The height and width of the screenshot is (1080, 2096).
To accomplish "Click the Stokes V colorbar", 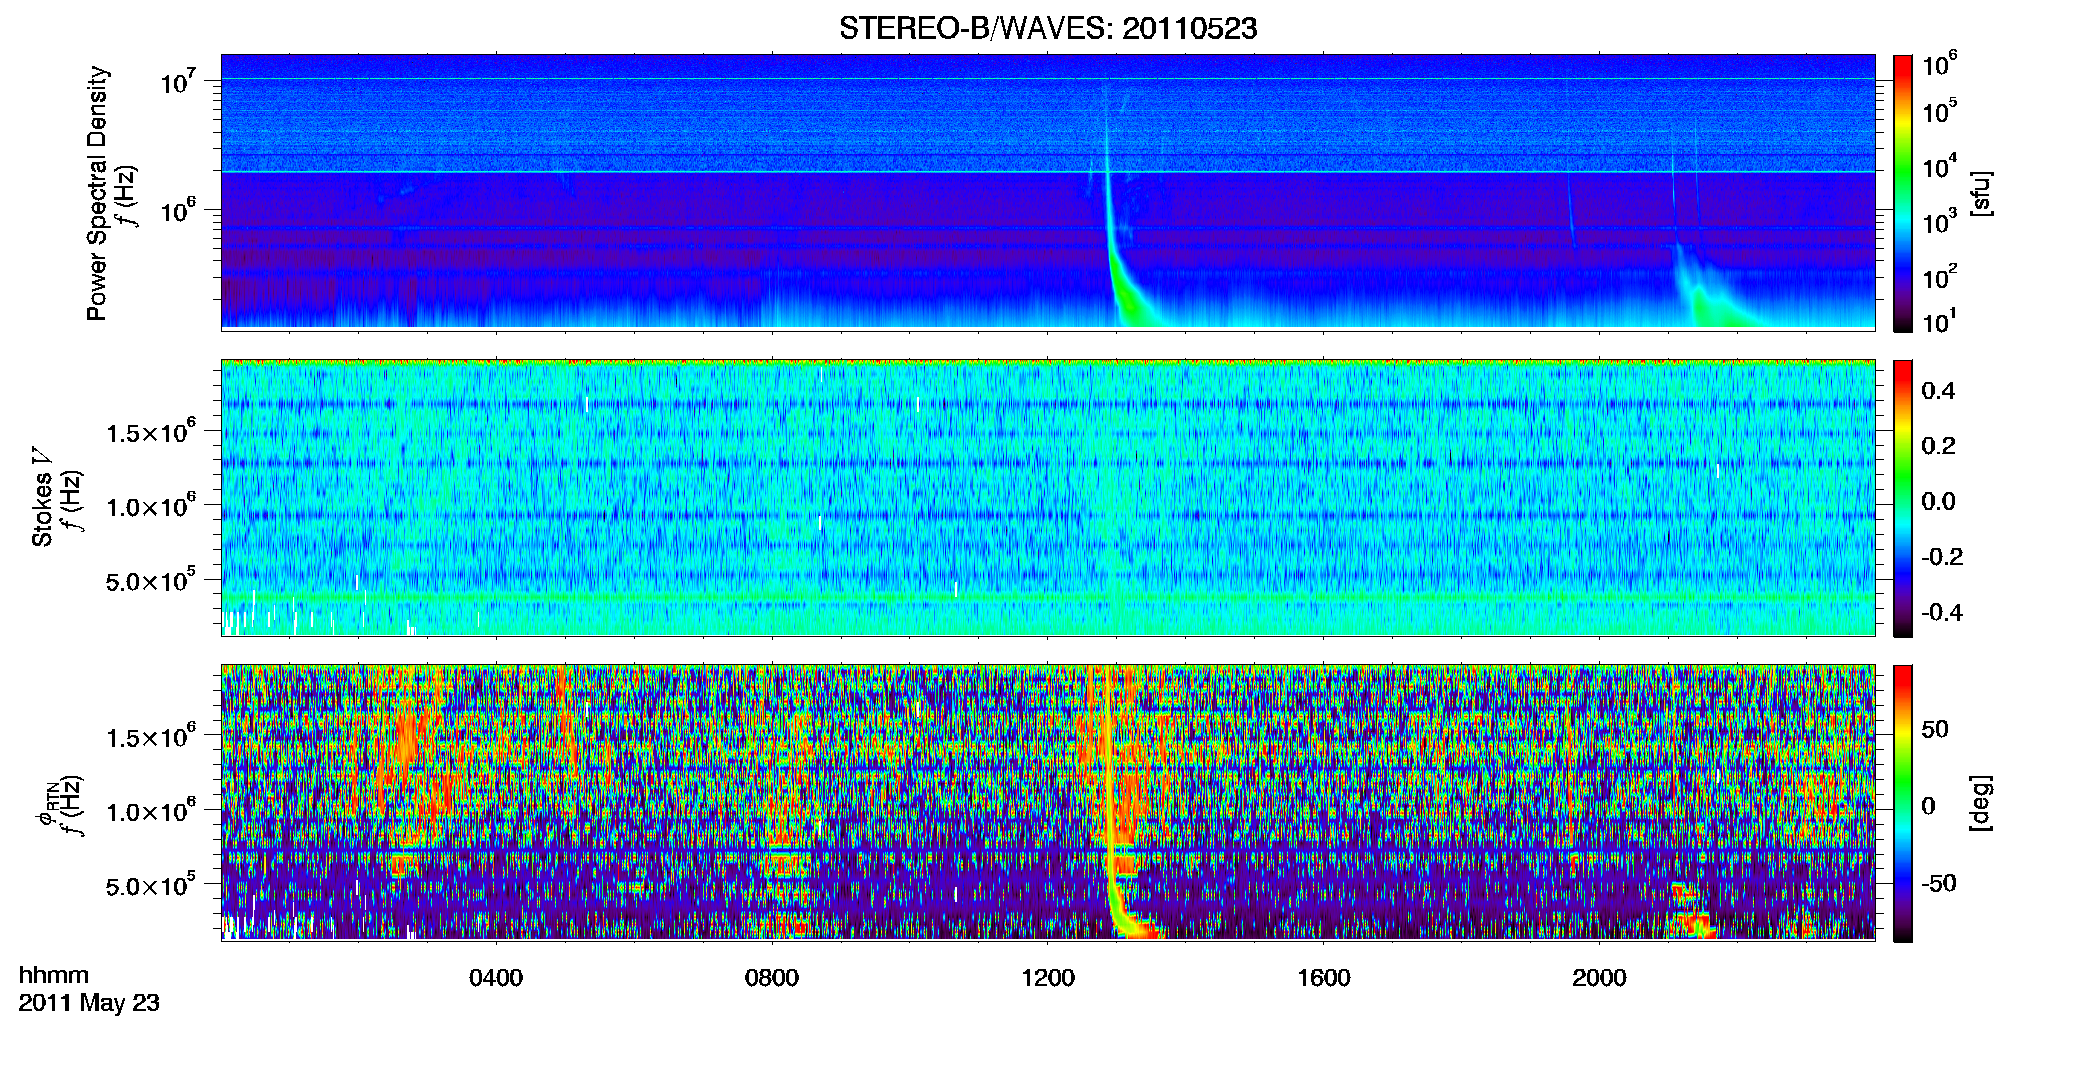I will [x=1903, y=498].
